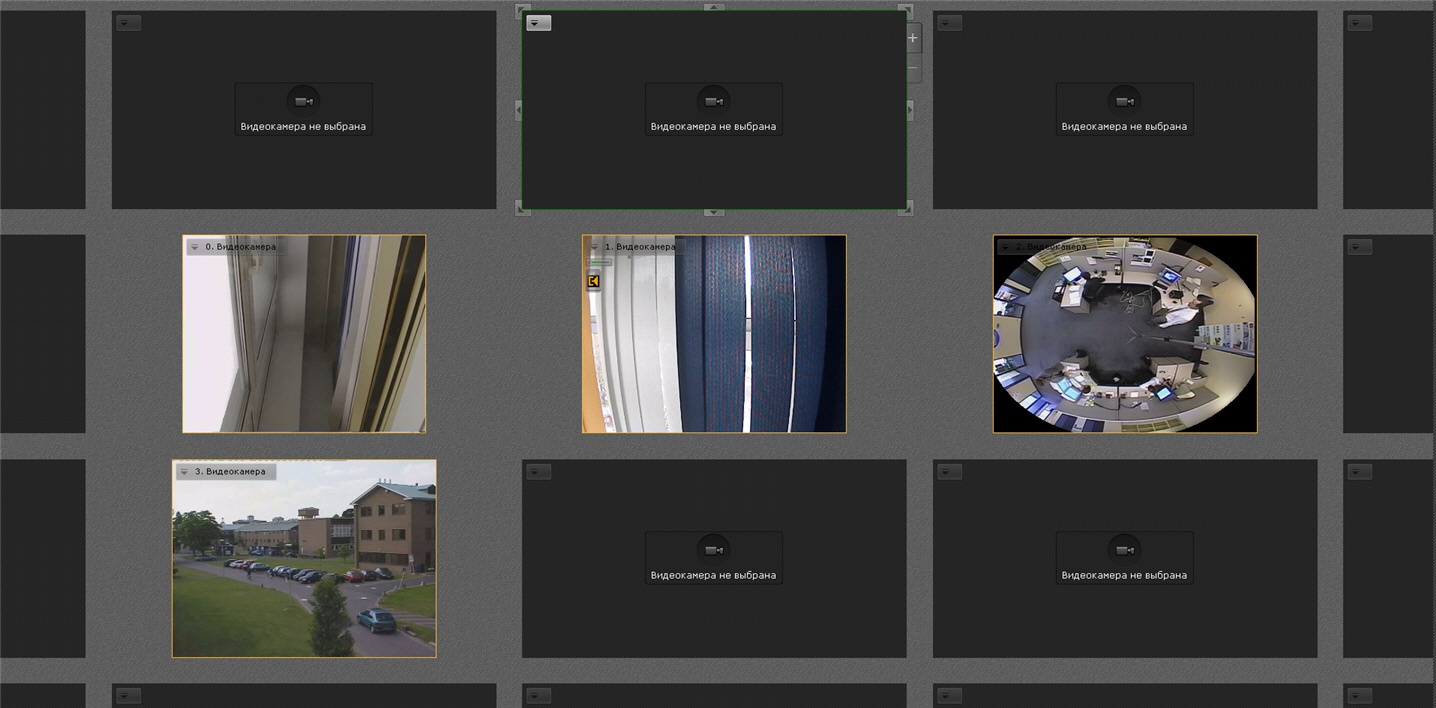Click the '0. Видеокамера' title label
Screen dimensions: 1436x708
coord(241,247)
